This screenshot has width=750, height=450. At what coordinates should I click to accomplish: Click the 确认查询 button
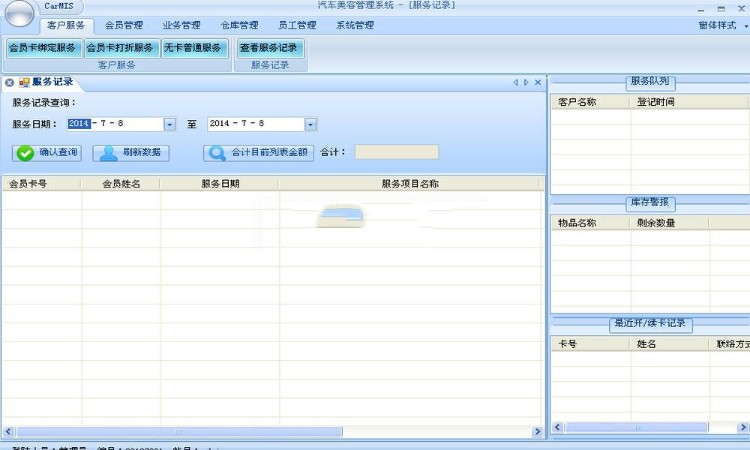point(46,153)
